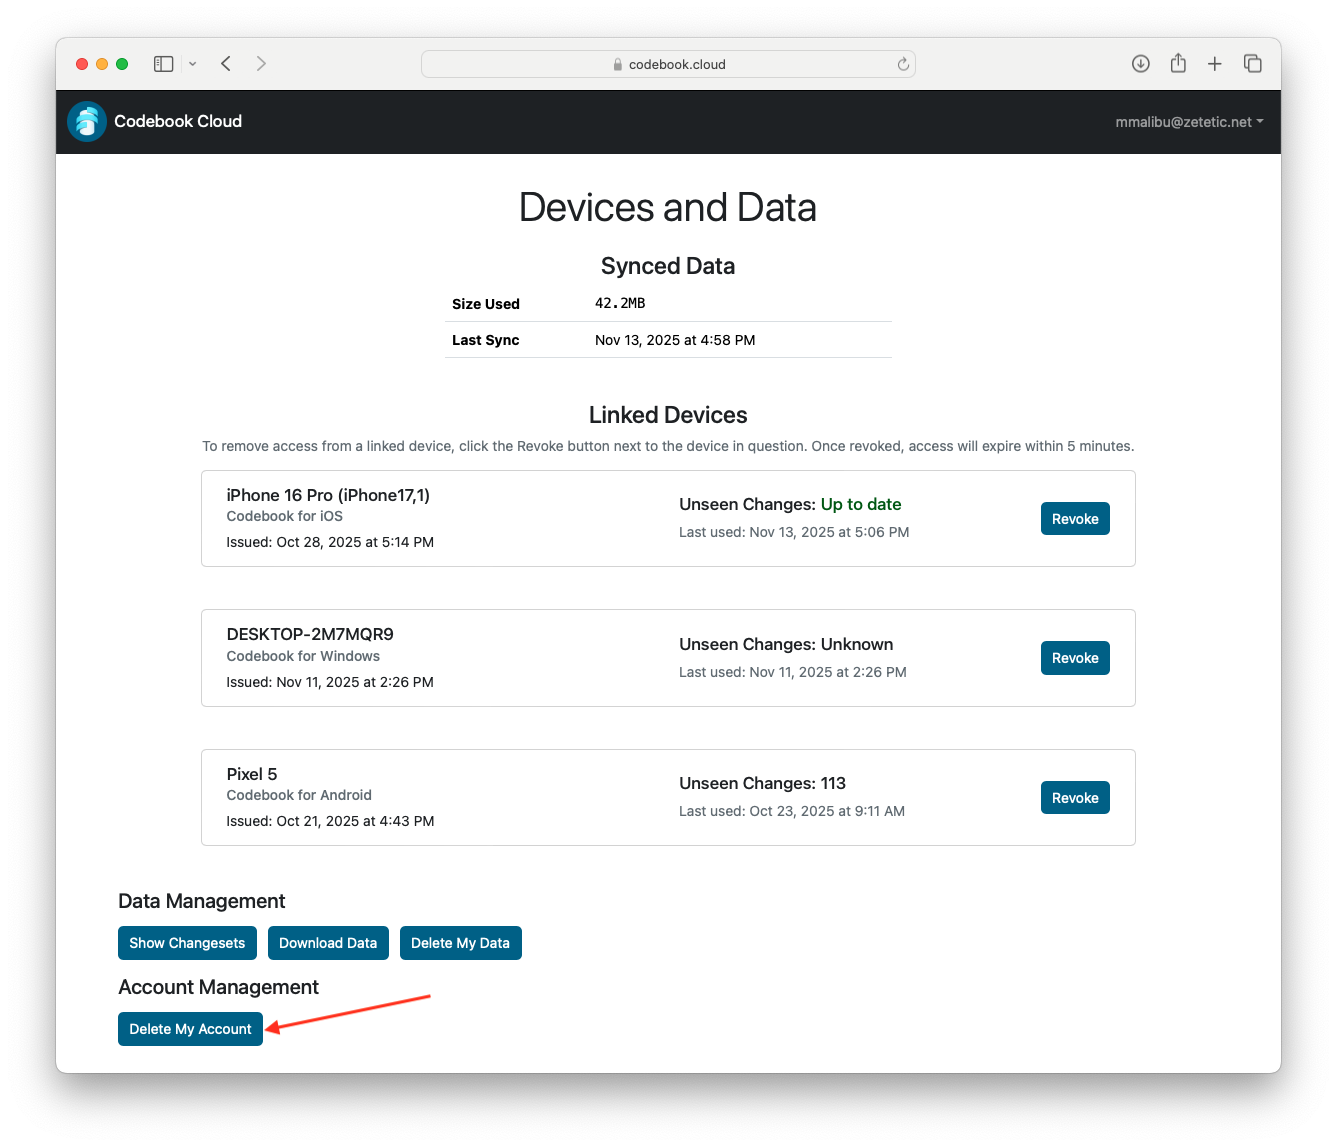This screenshot has height=1147, width=1337.
Task: Open Show Changesets
Action: [187, 942]
